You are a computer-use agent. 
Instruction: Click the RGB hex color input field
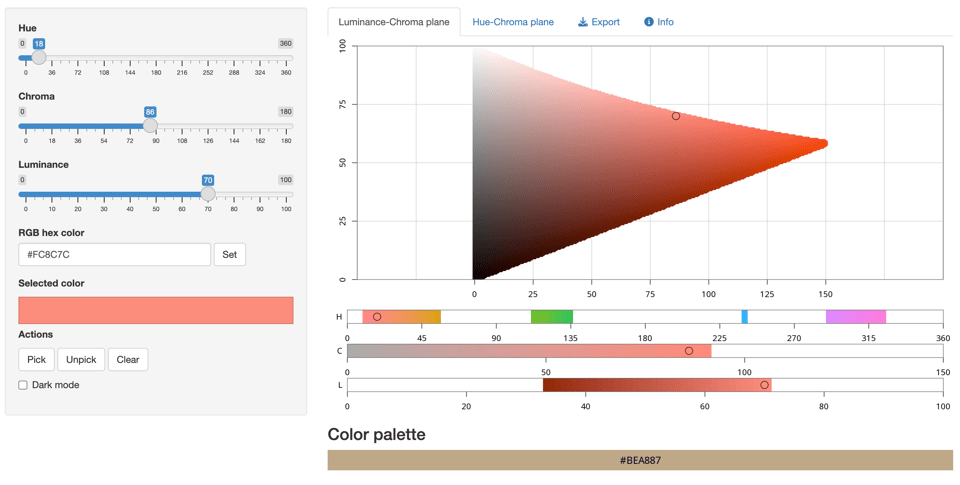[114, 255]
